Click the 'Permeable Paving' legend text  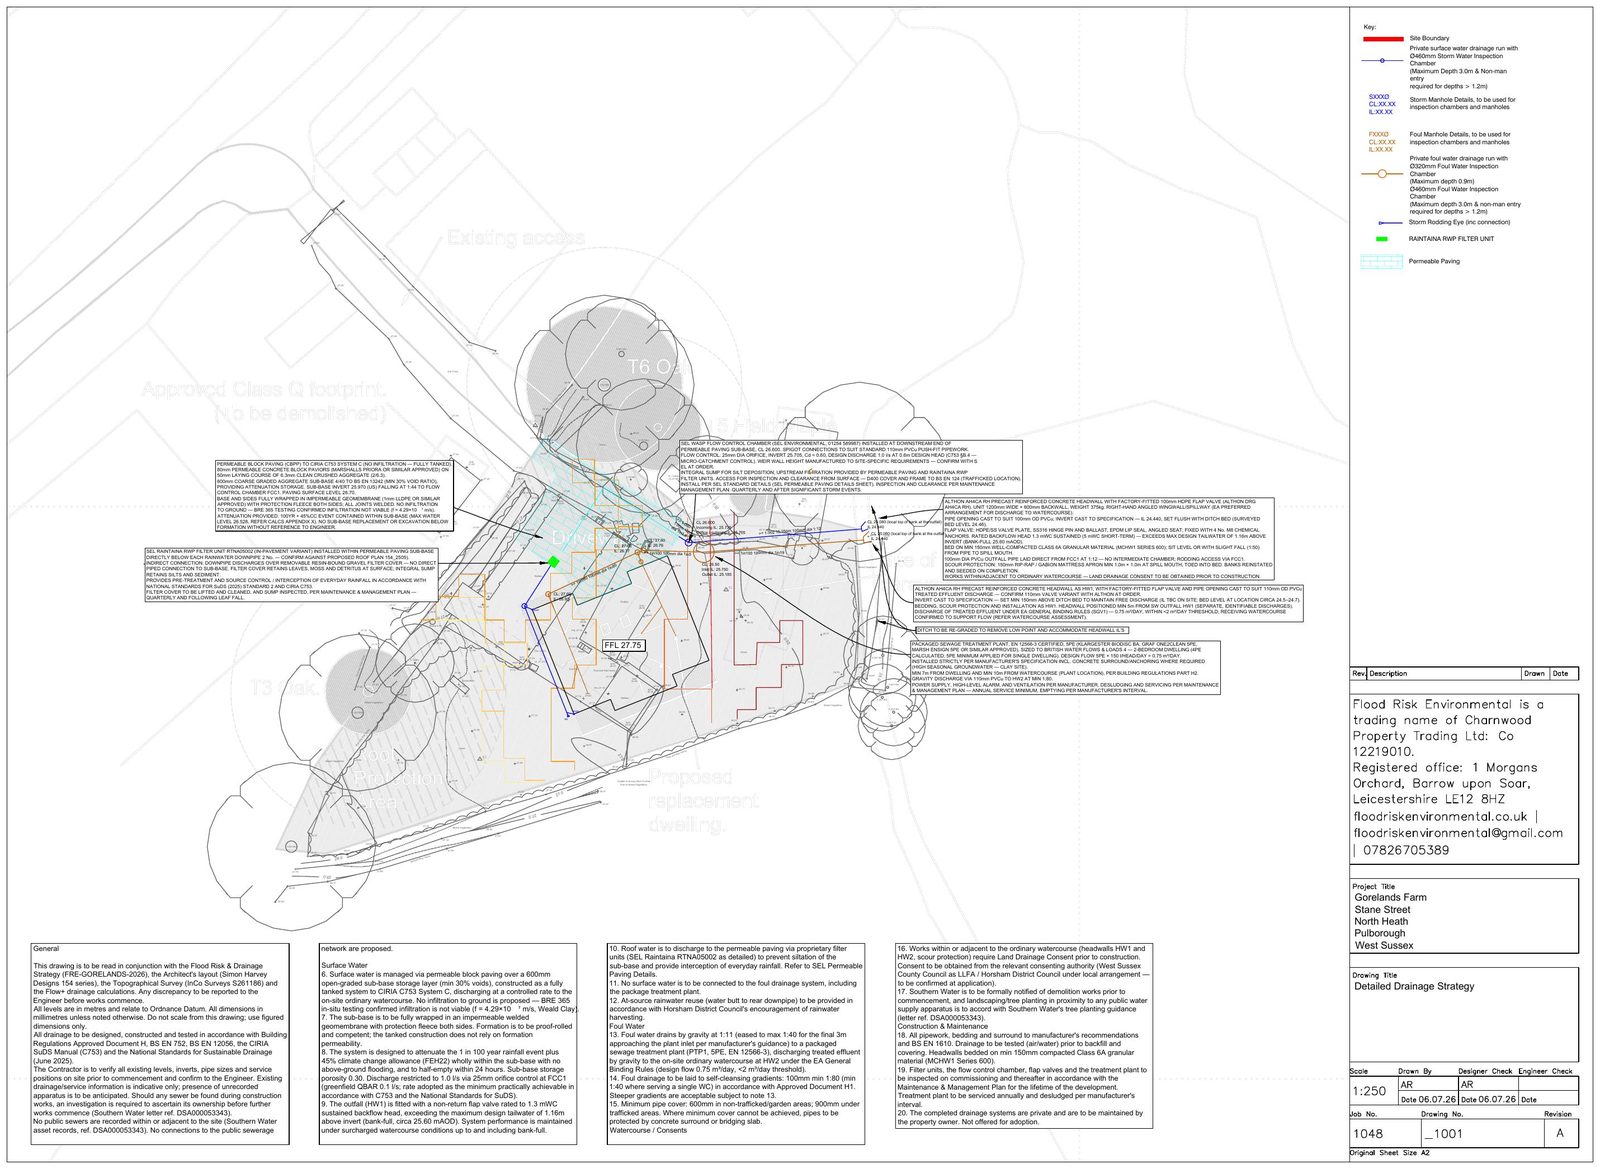click(x=1434, y=261)
